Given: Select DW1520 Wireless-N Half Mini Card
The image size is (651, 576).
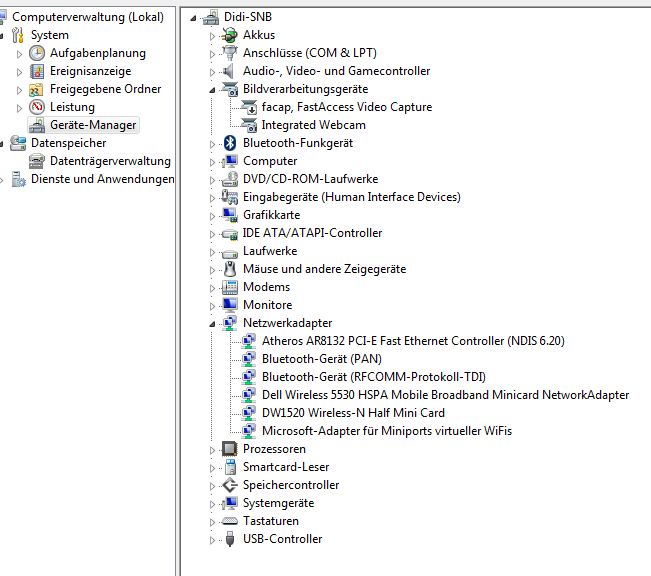Looking at the screenshot, I should tap(353, 413).
